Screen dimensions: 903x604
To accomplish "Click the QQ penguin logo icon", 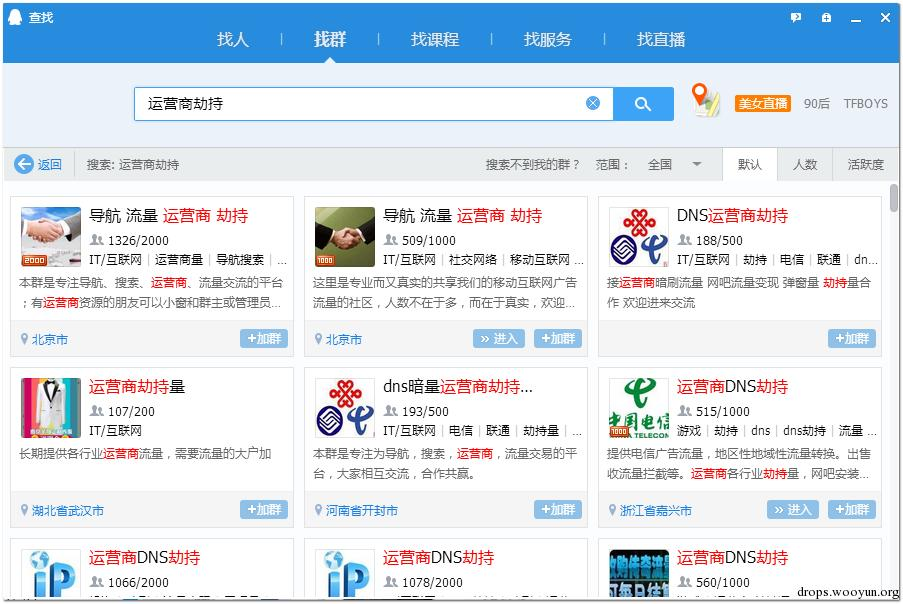I will coord(15,17).
